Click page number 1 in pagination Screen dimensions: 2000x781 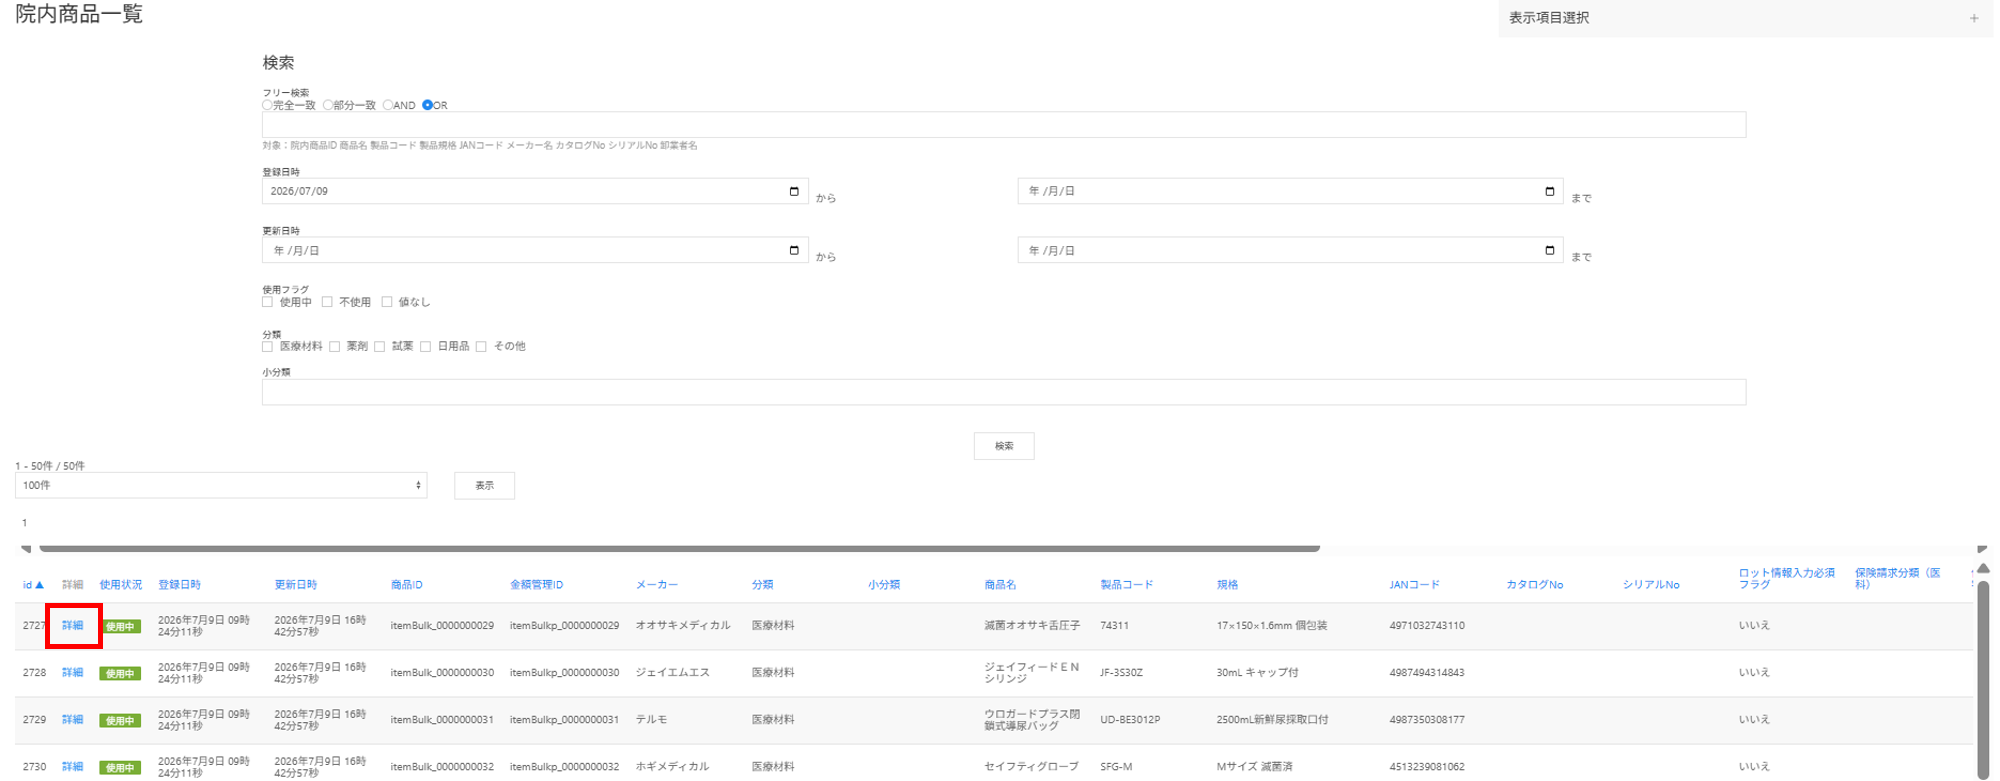24,523
